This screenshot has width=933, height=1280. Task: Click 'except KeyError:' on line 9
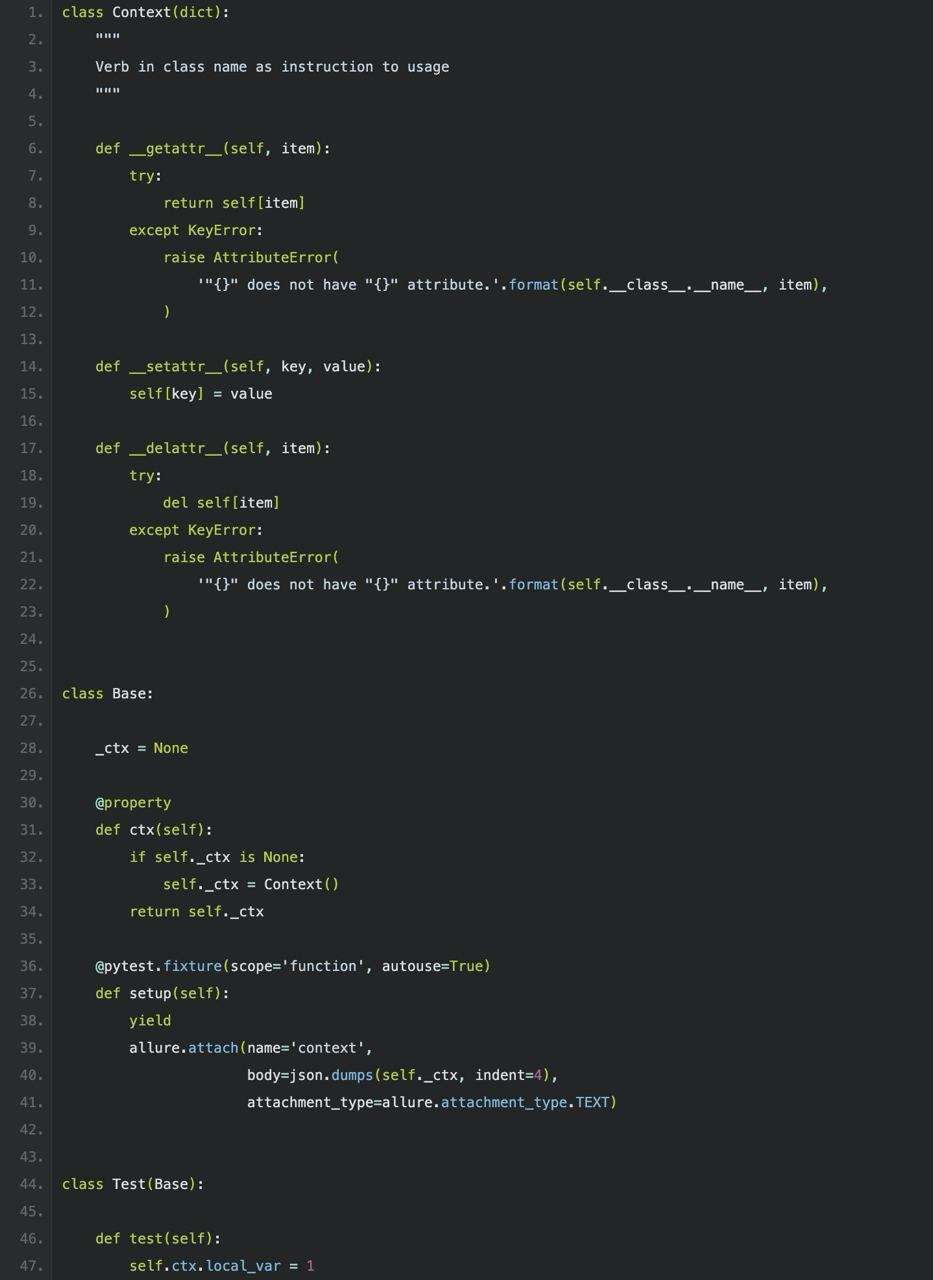tap(196, 230)
